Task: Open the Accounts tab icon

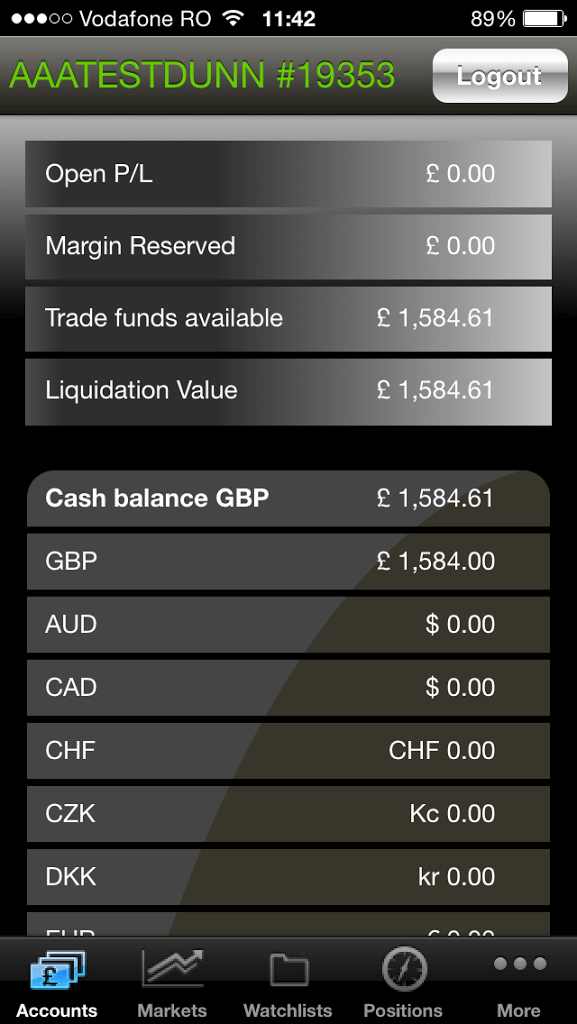Action: [57, 970]
